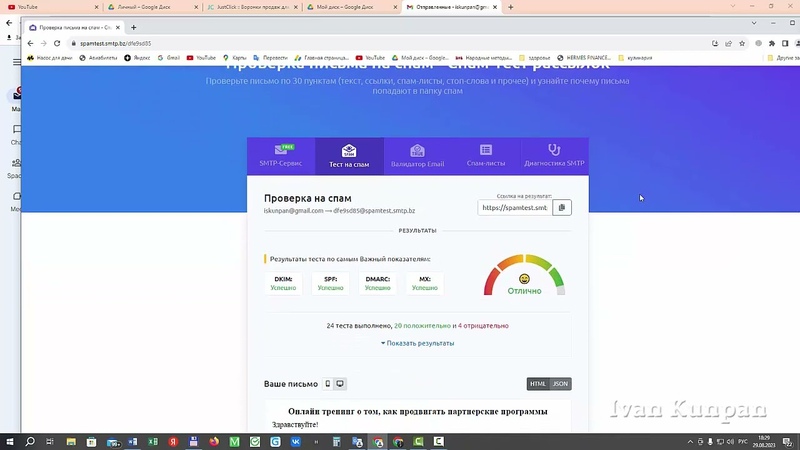Open the Спам-листы tab
The width and height of the screenshot is (800, 450).
point(486,155)
